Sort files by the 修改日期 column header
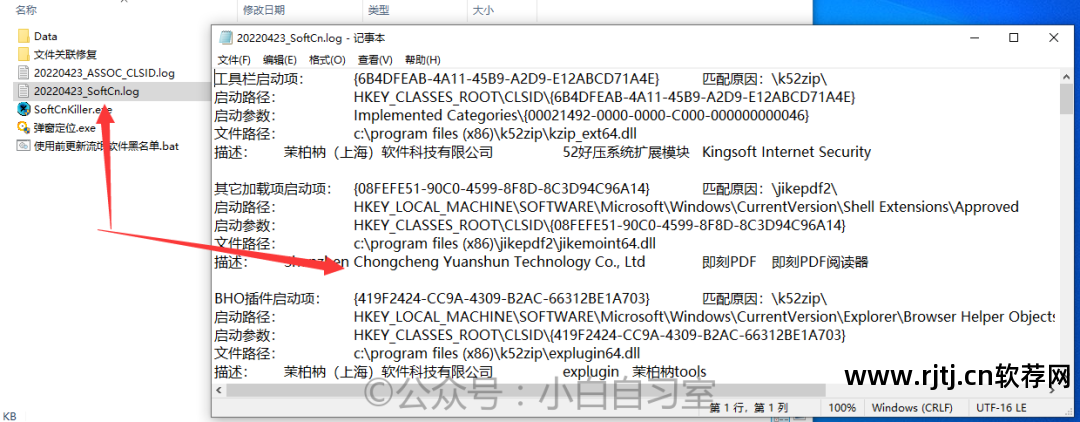The height and width of the screenshot is (422, 1080). 264,10
